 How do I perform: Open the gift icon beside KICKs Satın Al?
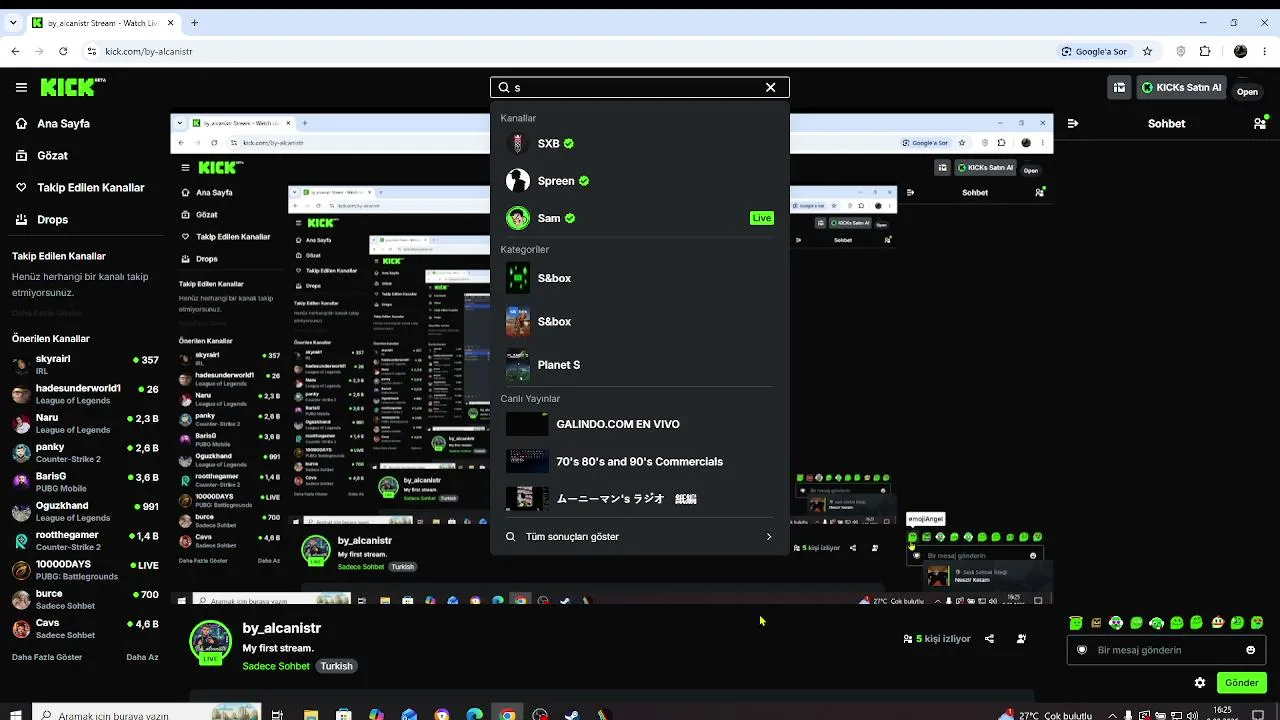(x=1121, y=88)
